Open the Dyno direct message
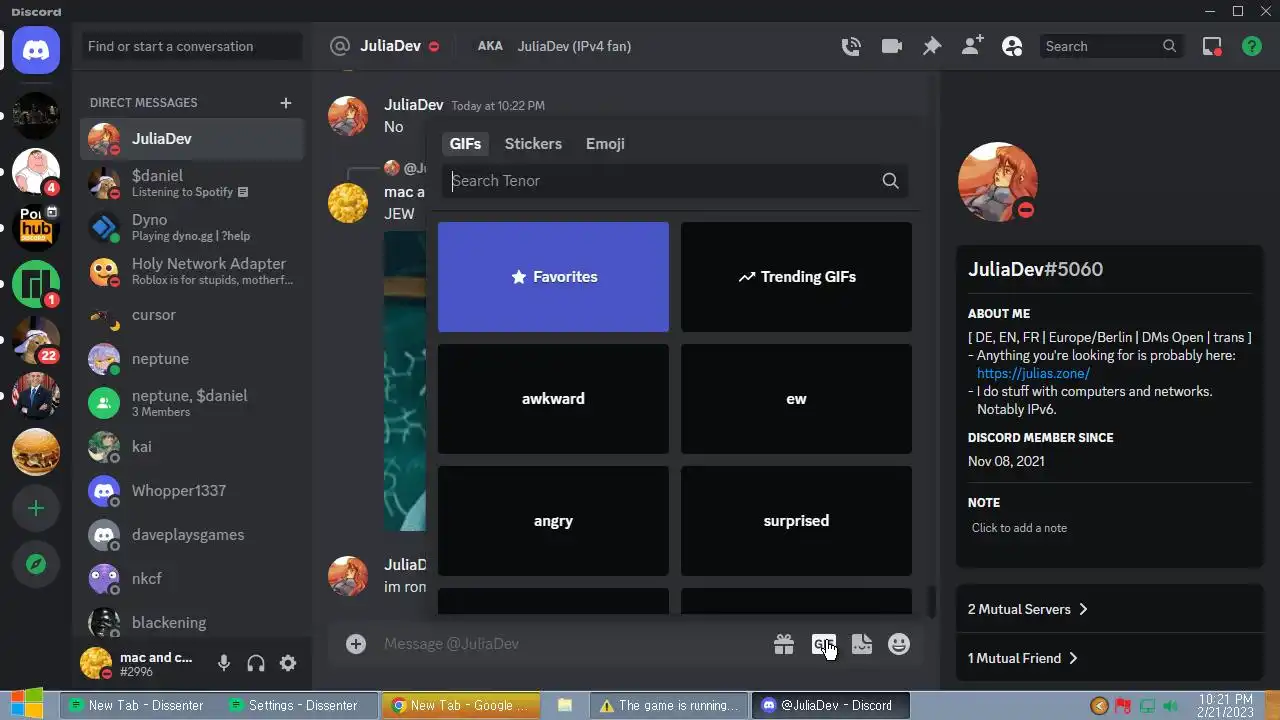Screen dimensions: 1280x720 click(192, 227)
